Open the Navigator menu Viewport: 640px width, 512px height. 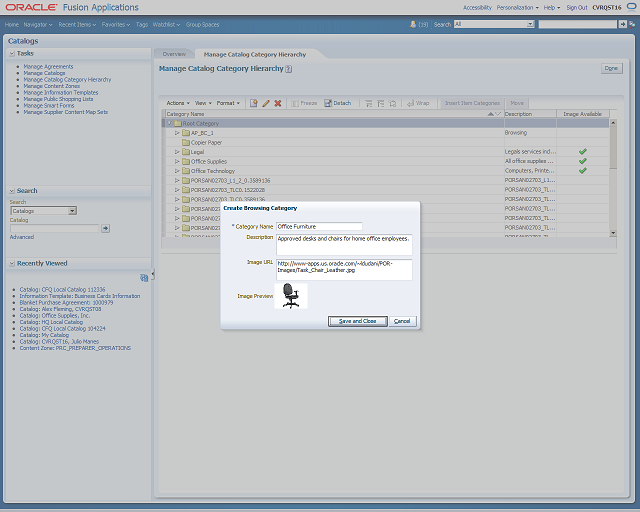(x=38, y=24)
